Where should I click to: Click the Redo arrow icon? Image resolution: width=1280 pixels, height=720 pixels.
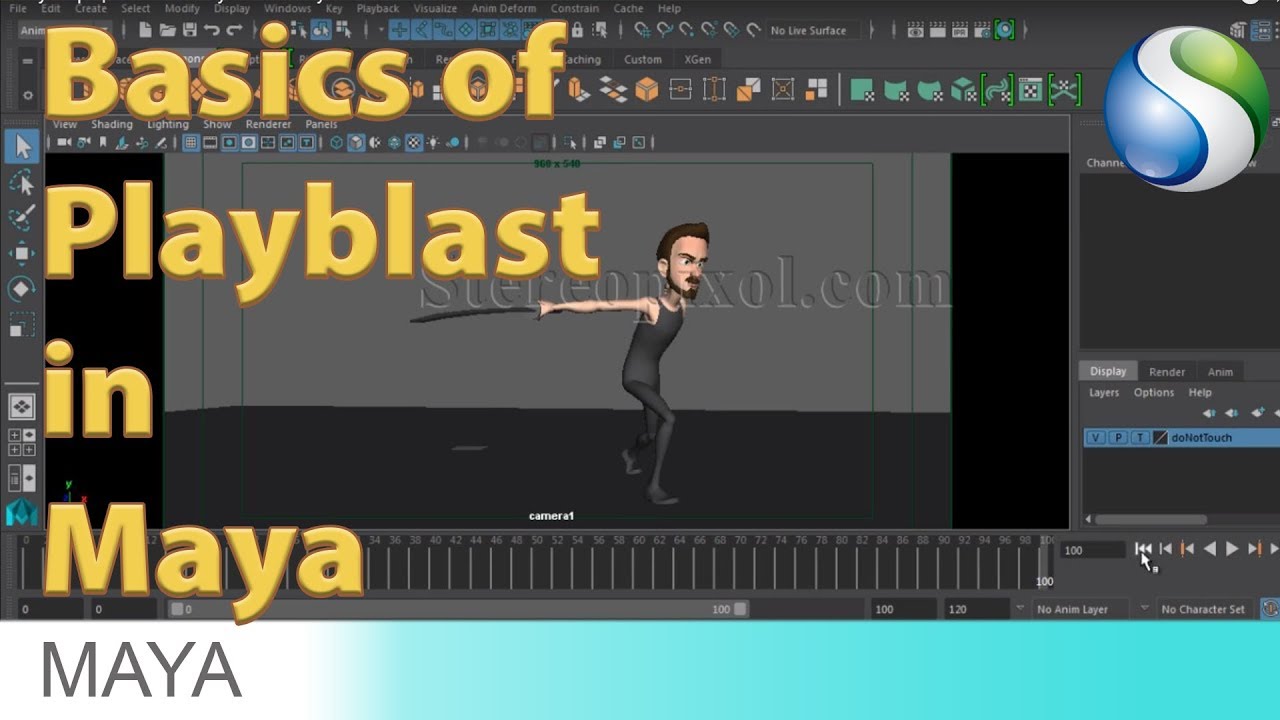tap(236, 30)
